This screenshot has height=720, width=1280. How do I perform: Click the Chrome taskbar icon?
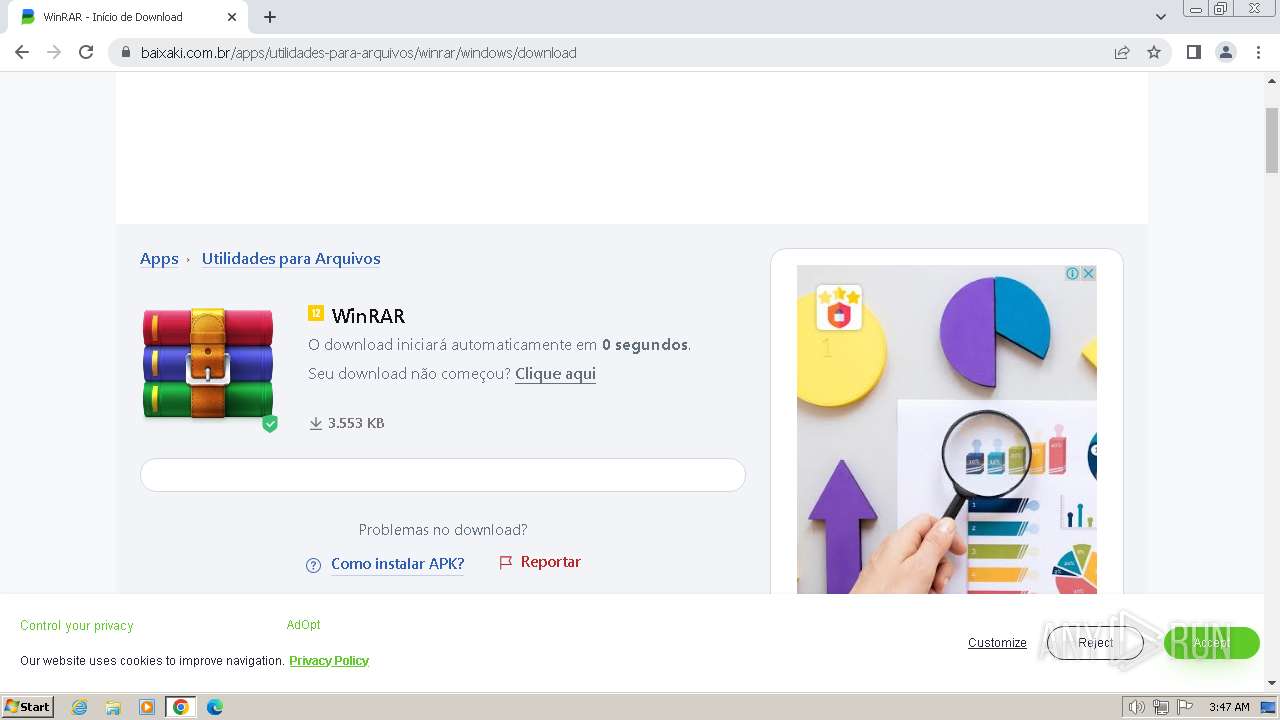(181, 707)
